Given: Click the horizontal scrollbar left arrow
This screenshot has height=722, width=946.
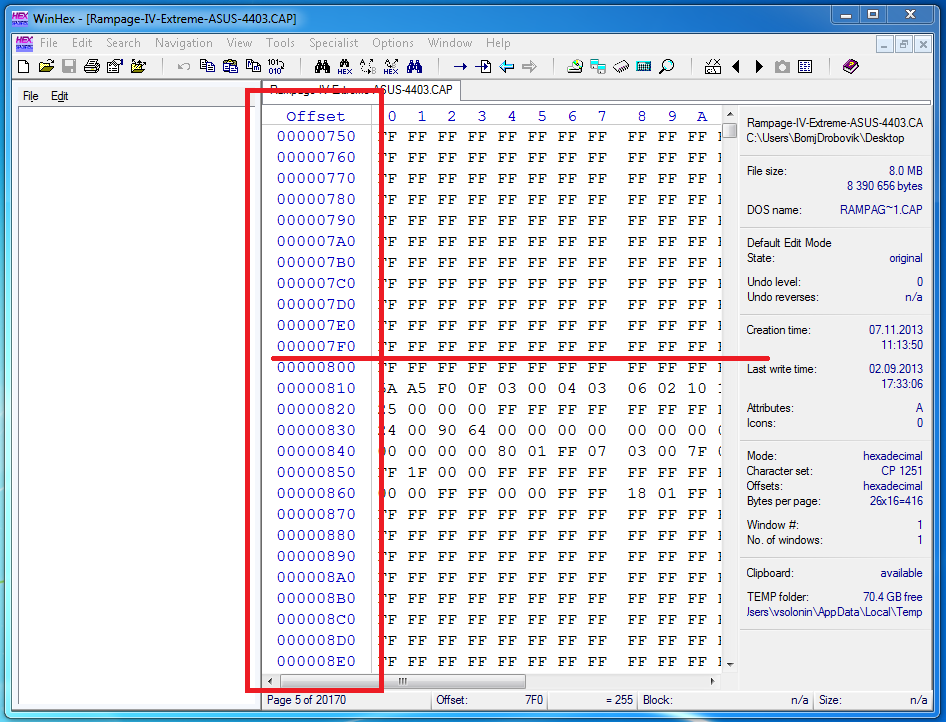Looking at the screenshot, I should coord(270,681).
